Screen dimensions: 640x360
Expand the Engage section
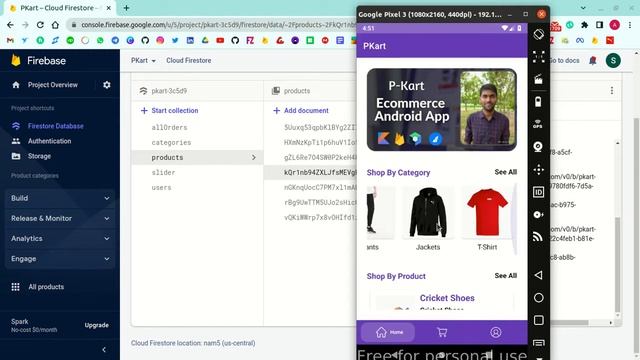(x=60, y=259)
